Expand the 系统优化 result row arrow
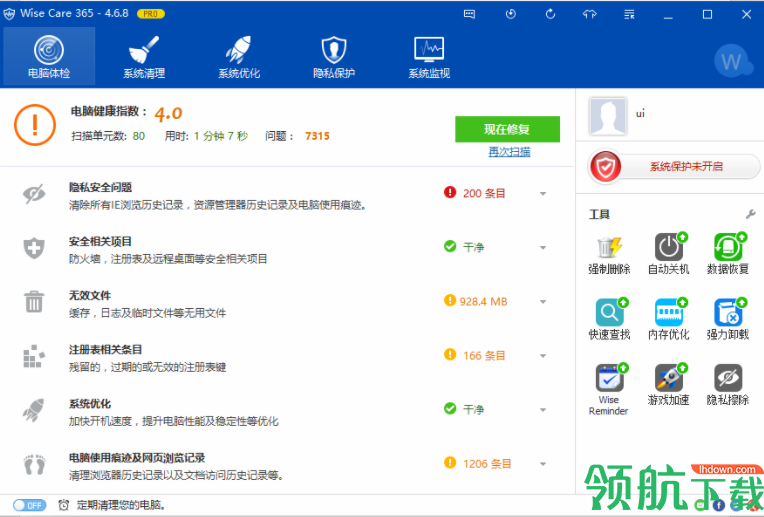 tap(543, 410)
